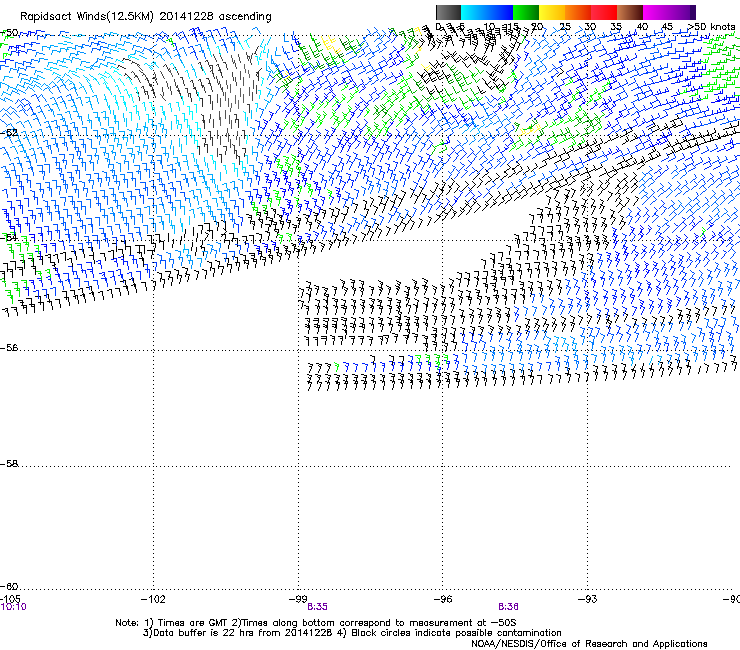The image size is (740, 650).
Task: Click the yellow 20-25 knots legend swatch
Action: (x=552, y=12)
